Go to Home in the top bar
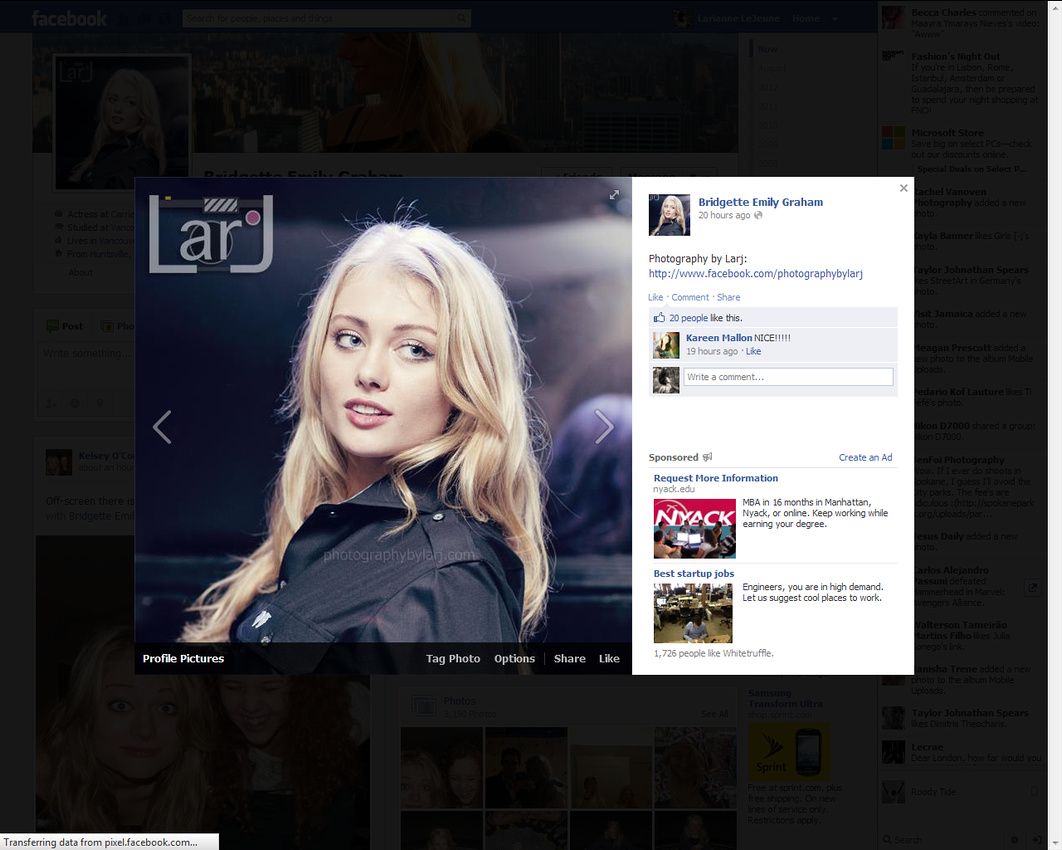The height and width of the screenshot is (850, 1062). 806,19
